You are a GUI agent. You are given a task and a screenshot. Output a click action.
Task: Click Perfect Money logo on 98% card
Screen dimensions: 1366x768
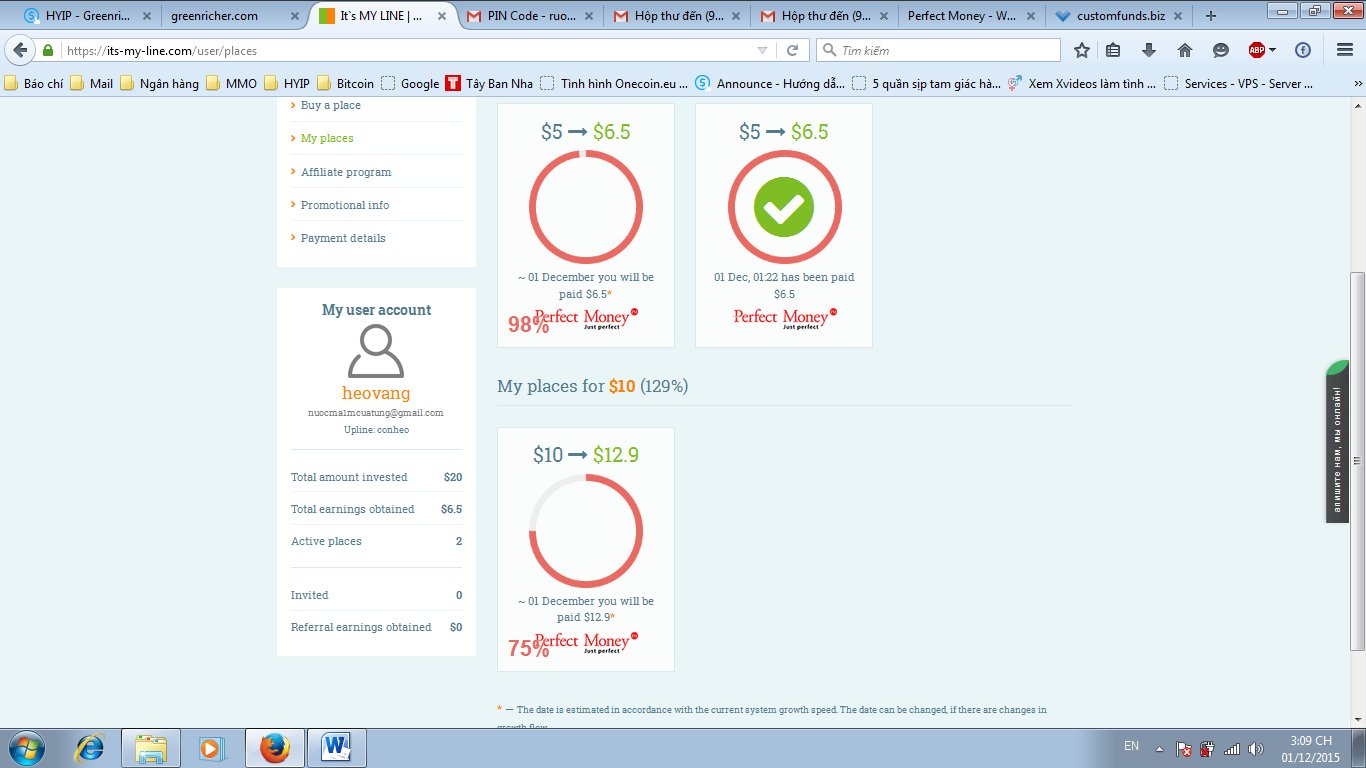(586, 319)
